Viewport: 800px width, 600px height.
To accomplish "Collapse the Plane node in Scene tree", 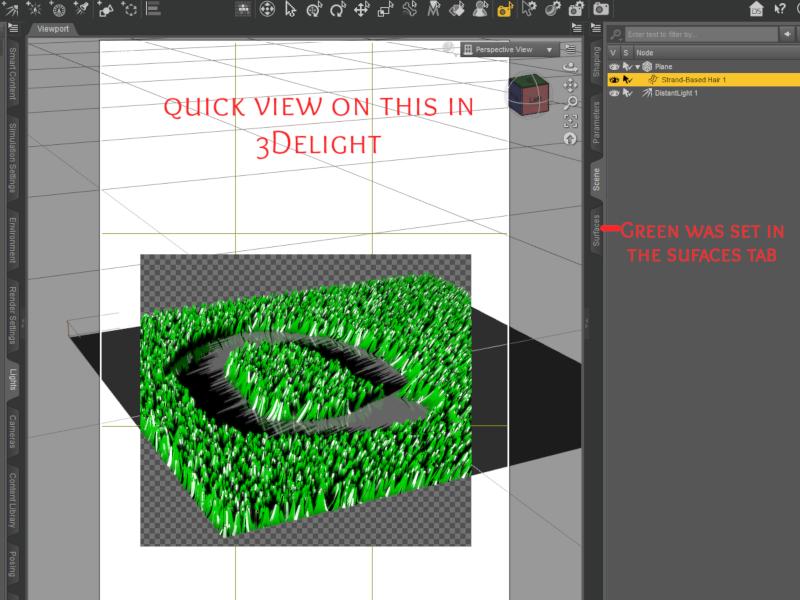I will [637, 67].
